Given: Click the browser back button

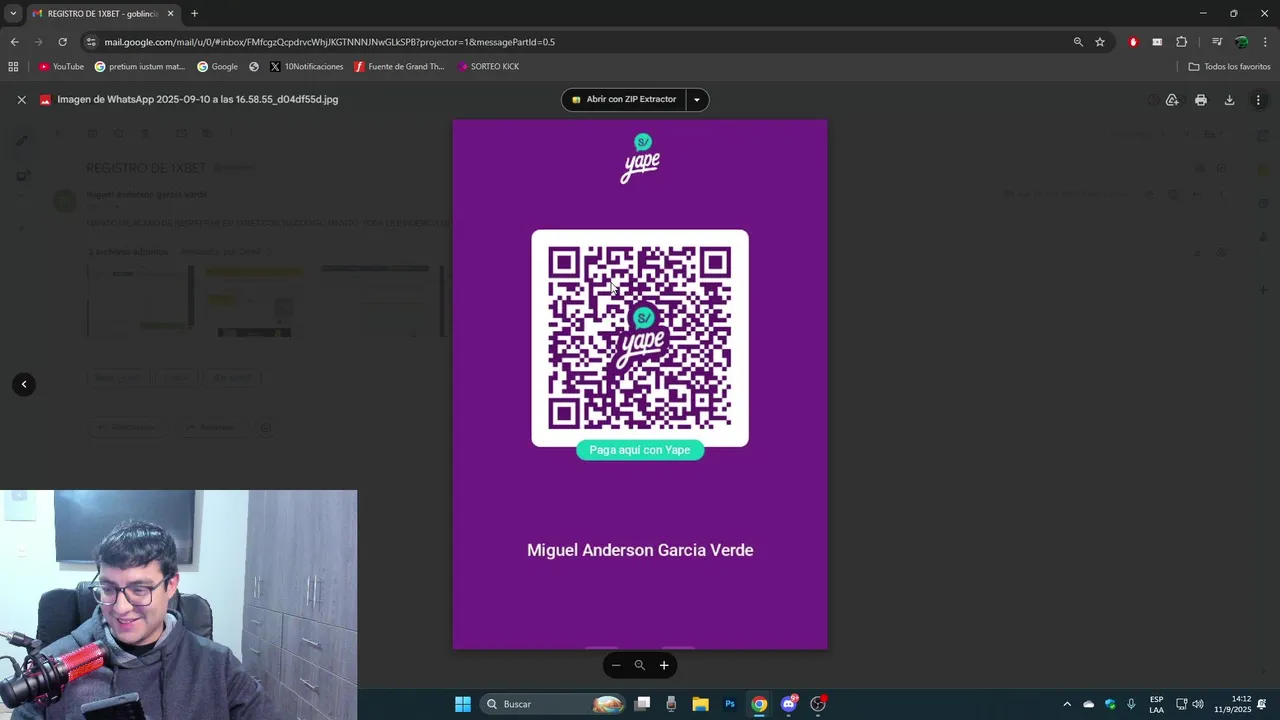Looking at the screenshot, I should coord(14,42).
